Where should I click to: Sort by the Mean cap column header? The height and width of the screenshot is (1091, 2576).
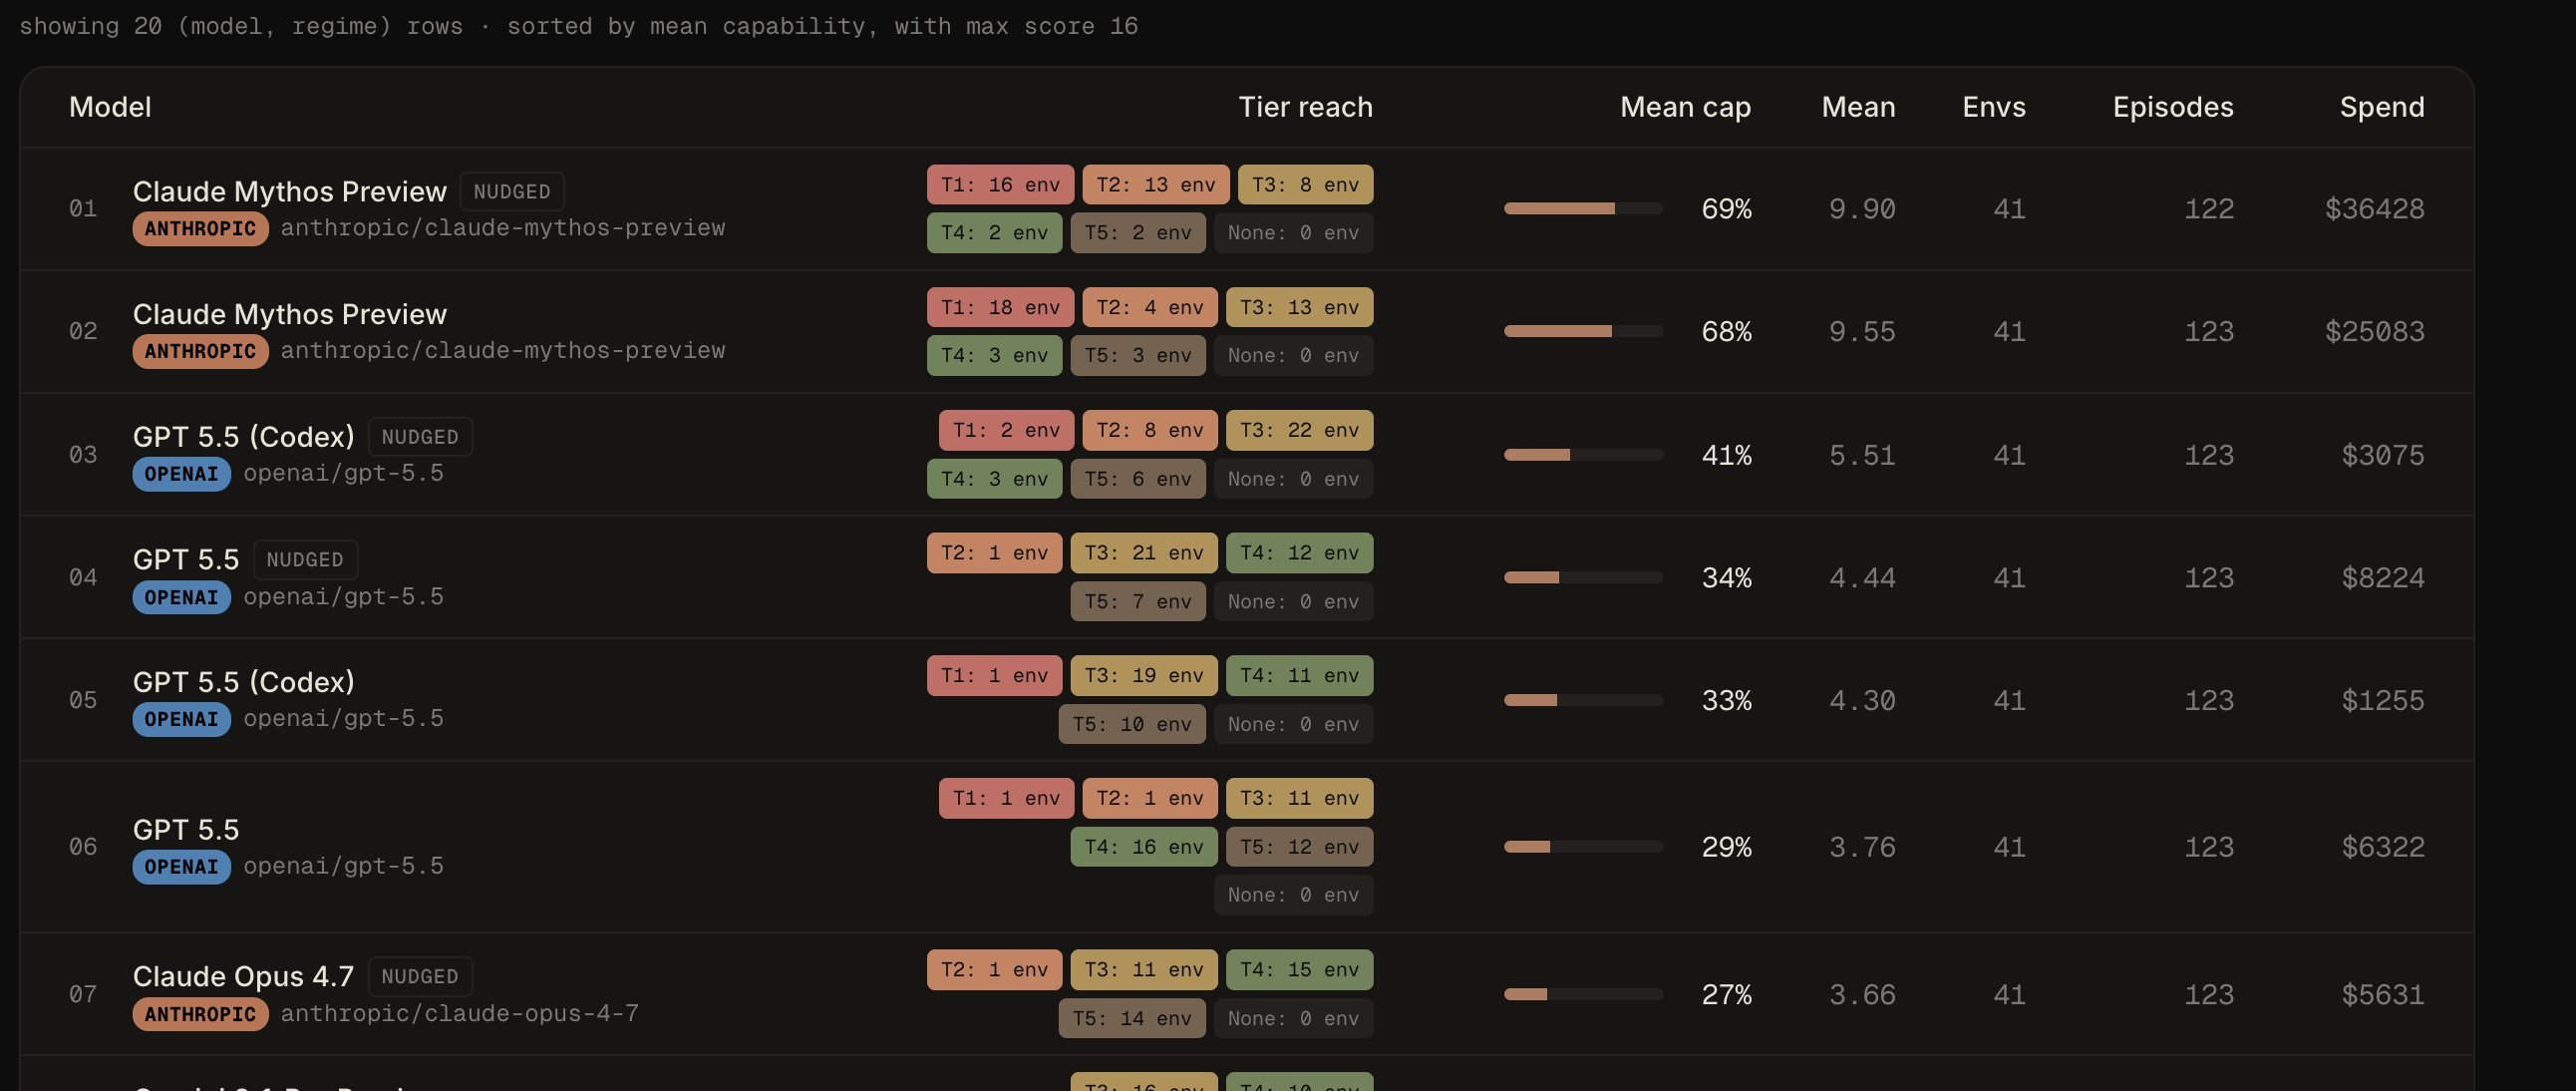[1685, 107]
